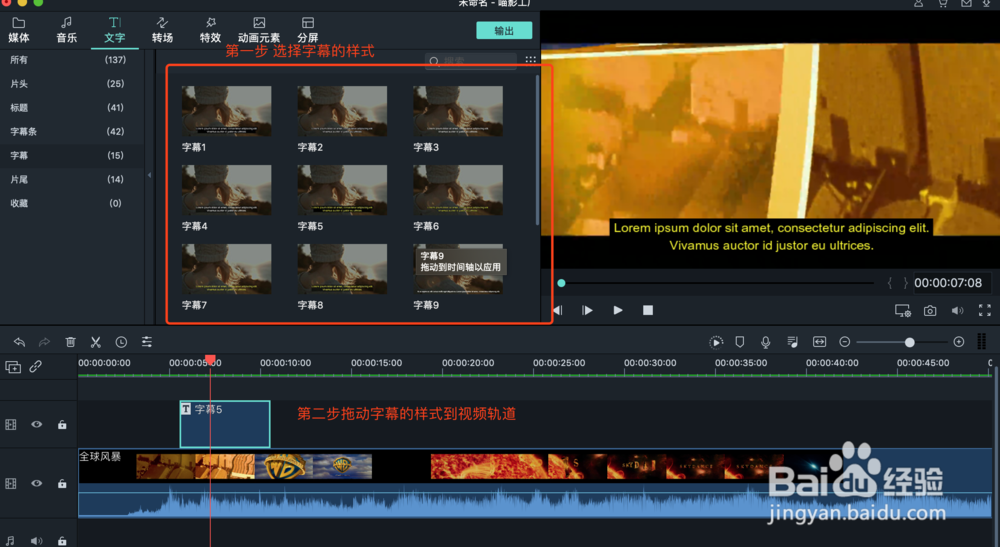This screenshot has height=547, width=1000.
Task: Open preview display settings icon
Action: (902, 310)
